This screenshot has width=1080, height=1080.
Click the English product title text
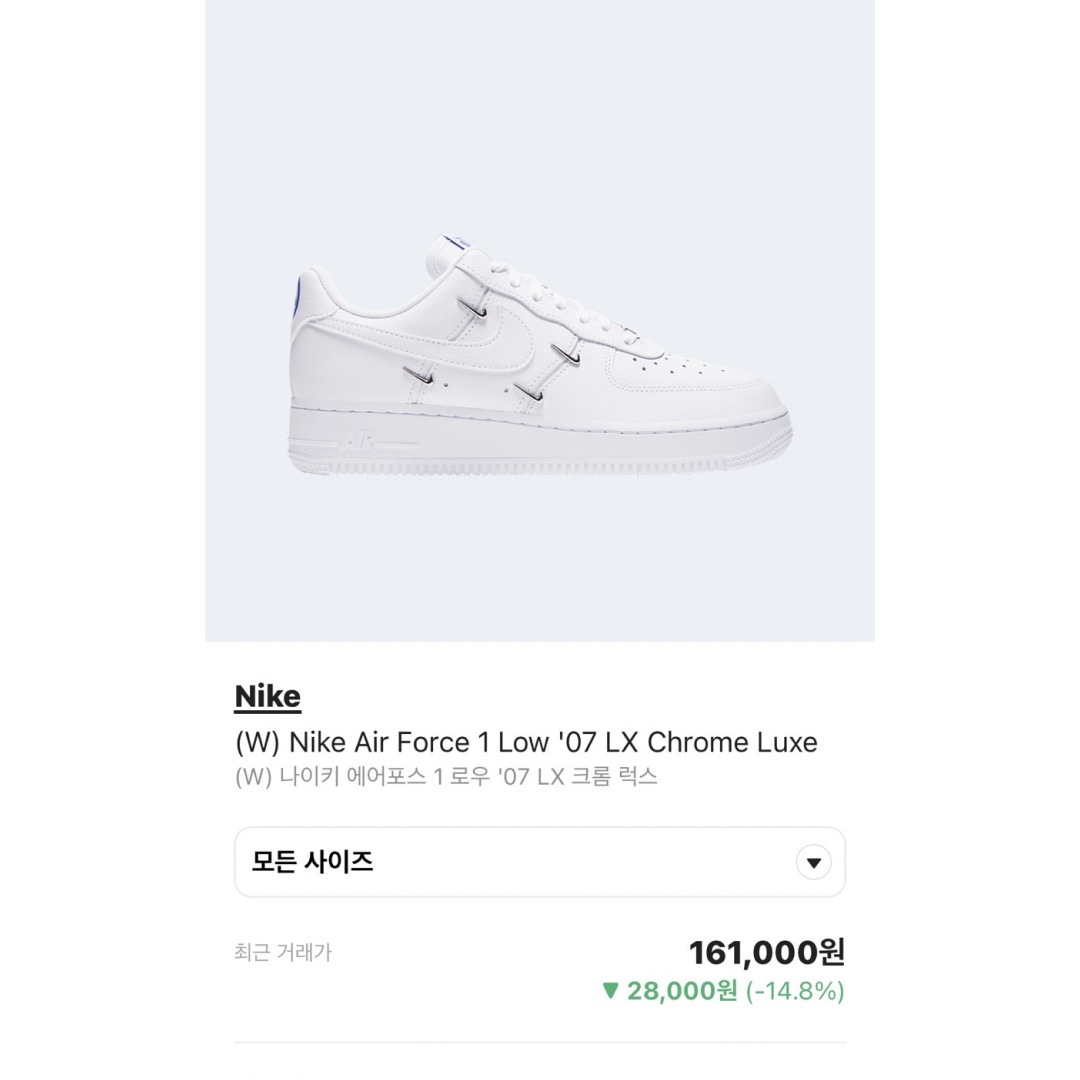(x=525, y=742)
